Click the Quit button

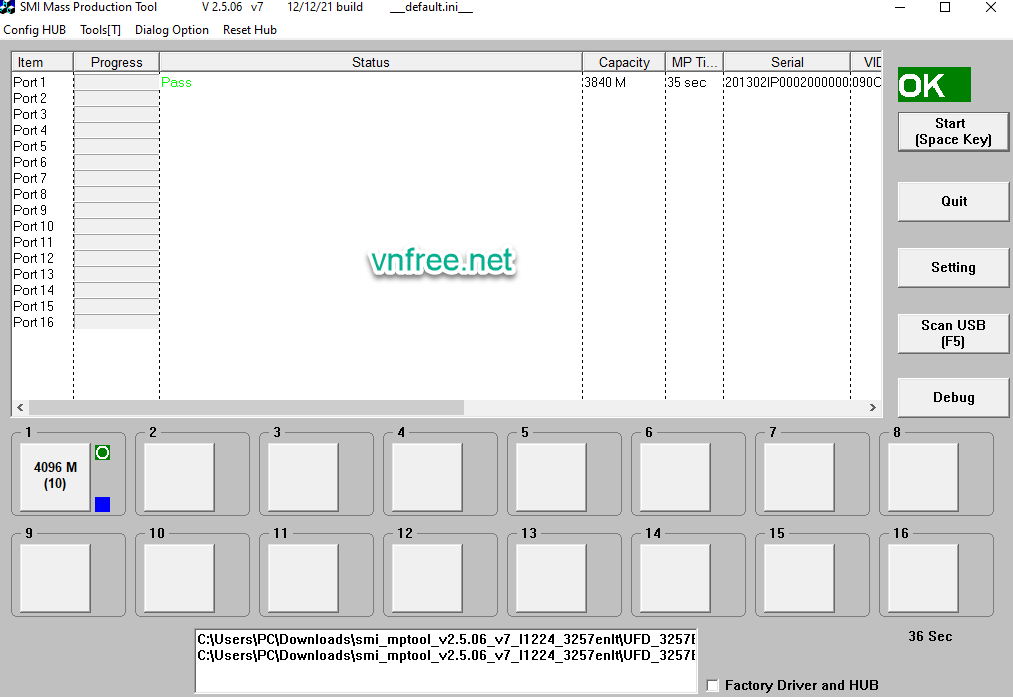click(x=953, y=201)
